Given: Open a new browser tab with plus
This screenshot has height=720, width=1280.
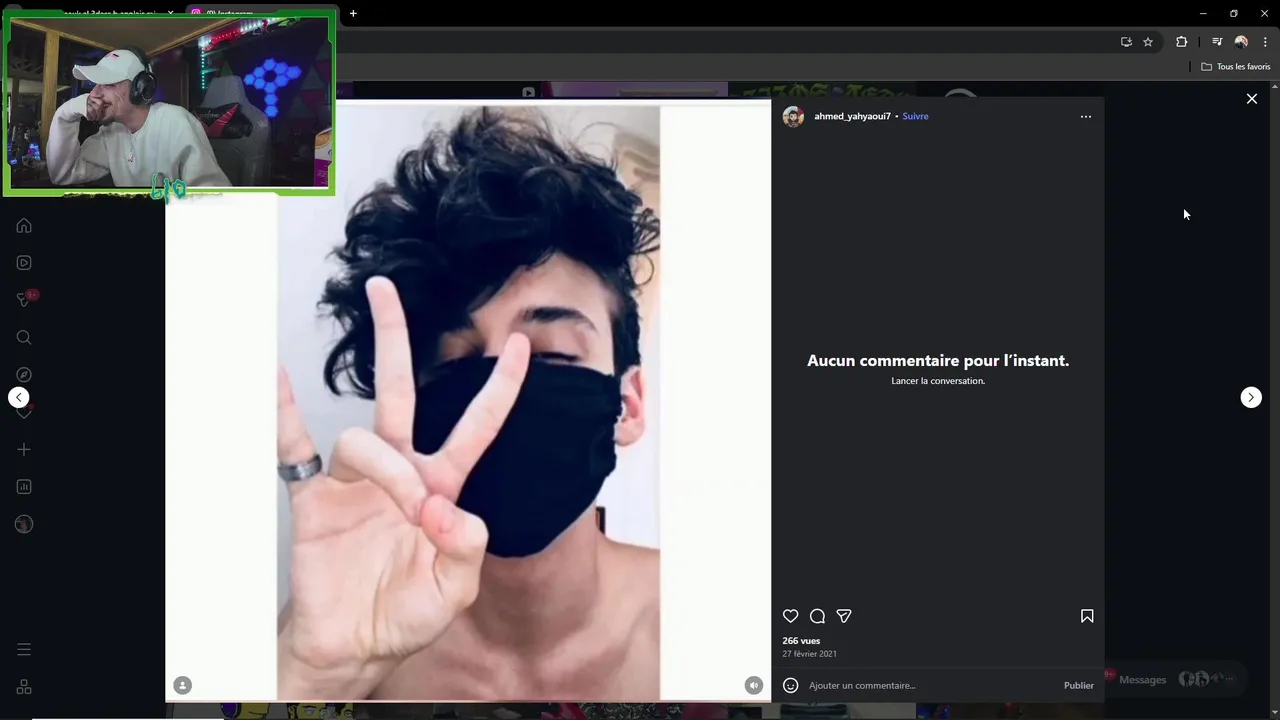Looking at the screenshot, I should click(353, 13).
